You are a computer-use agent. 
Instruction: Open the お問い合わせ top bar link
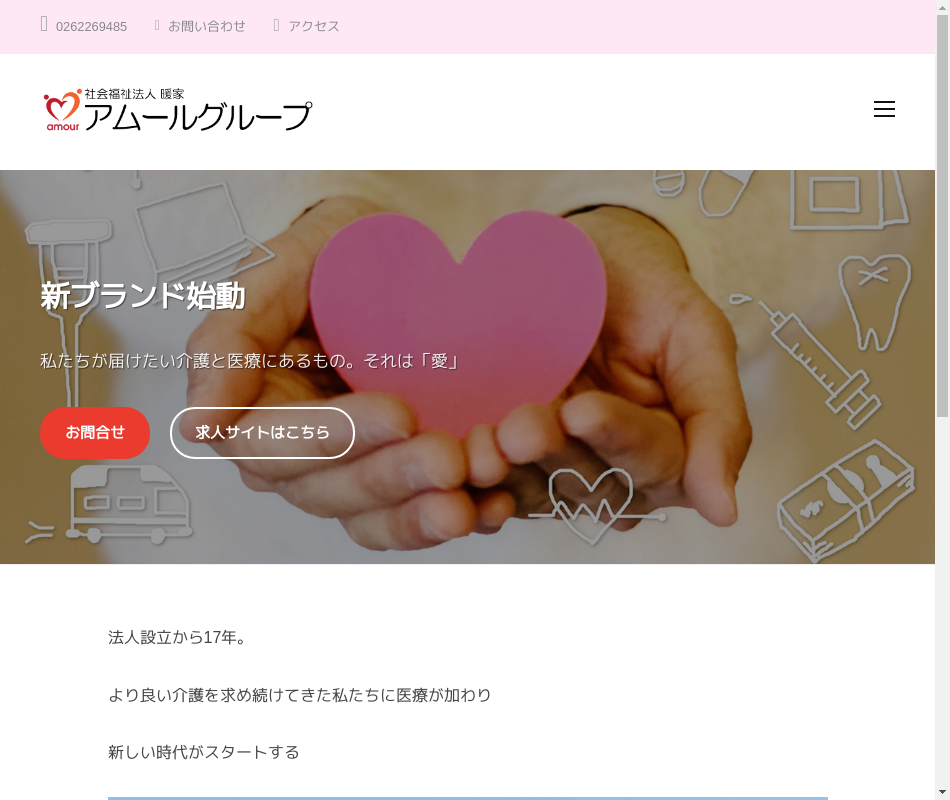207,26
